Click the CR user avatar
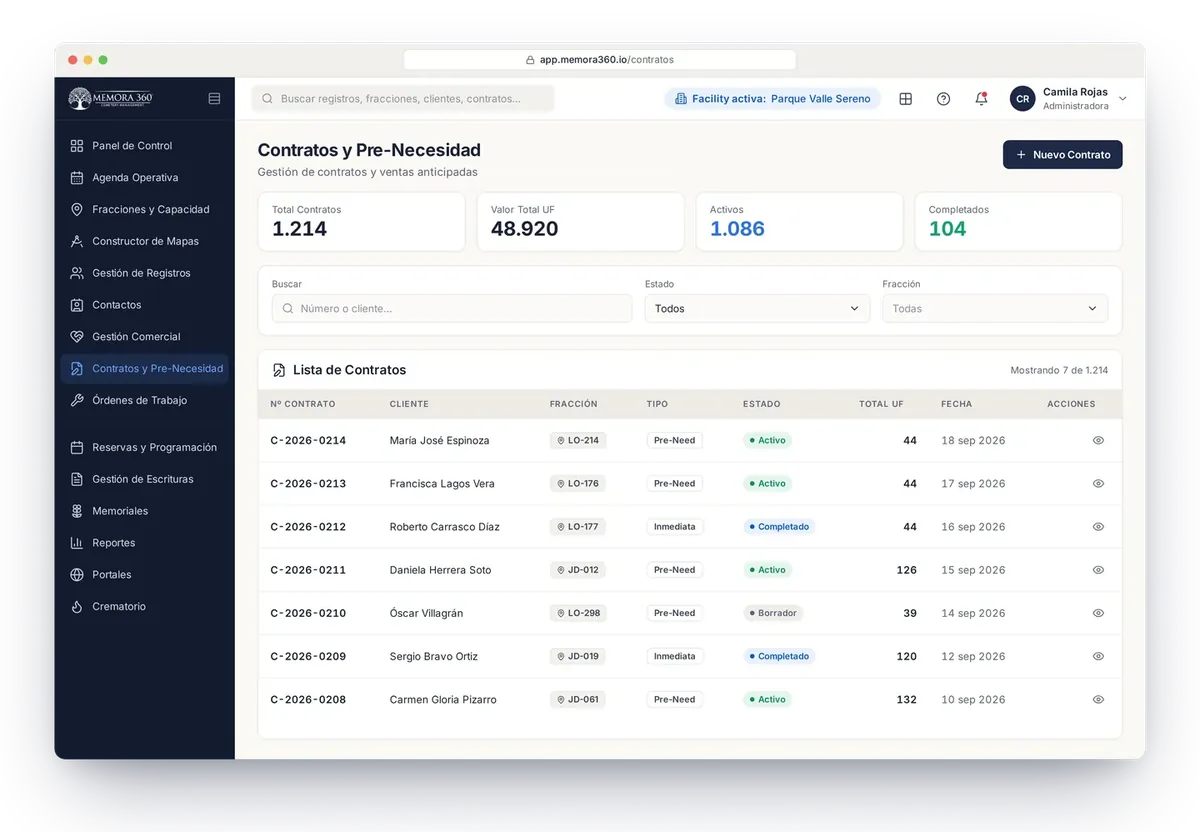Image resolution: width=1200 pixels, height=832 pixels. tap(1022, 99)
